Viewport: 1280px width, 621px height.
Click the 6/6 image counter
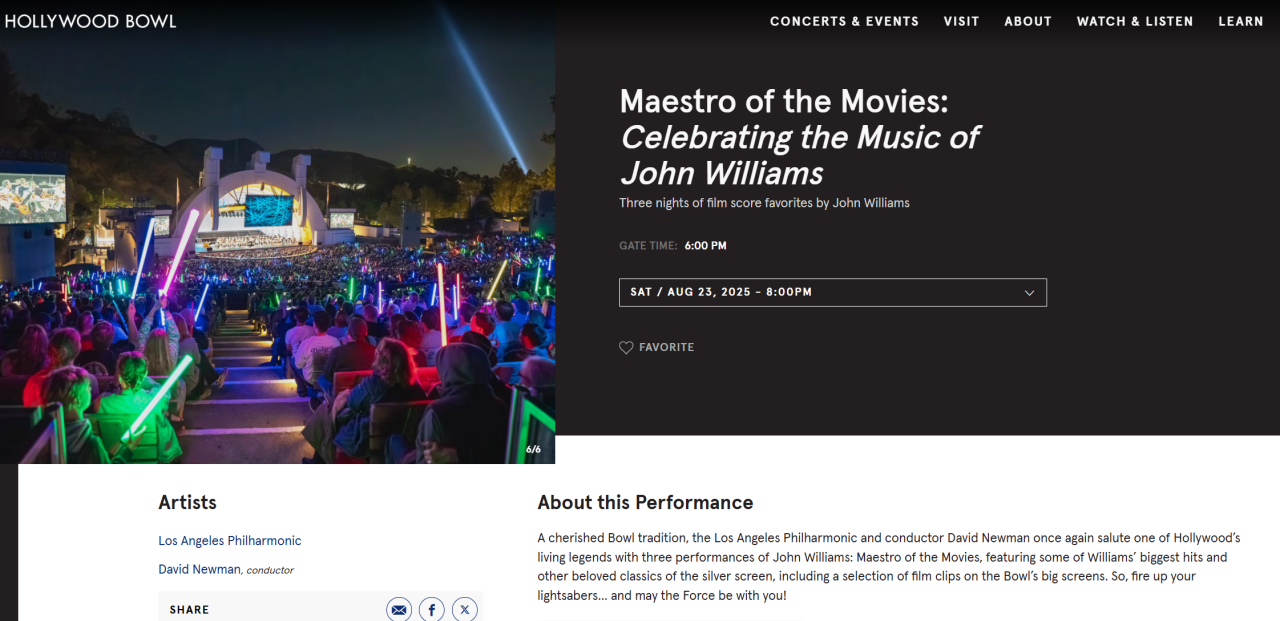[x=533, y=450]
